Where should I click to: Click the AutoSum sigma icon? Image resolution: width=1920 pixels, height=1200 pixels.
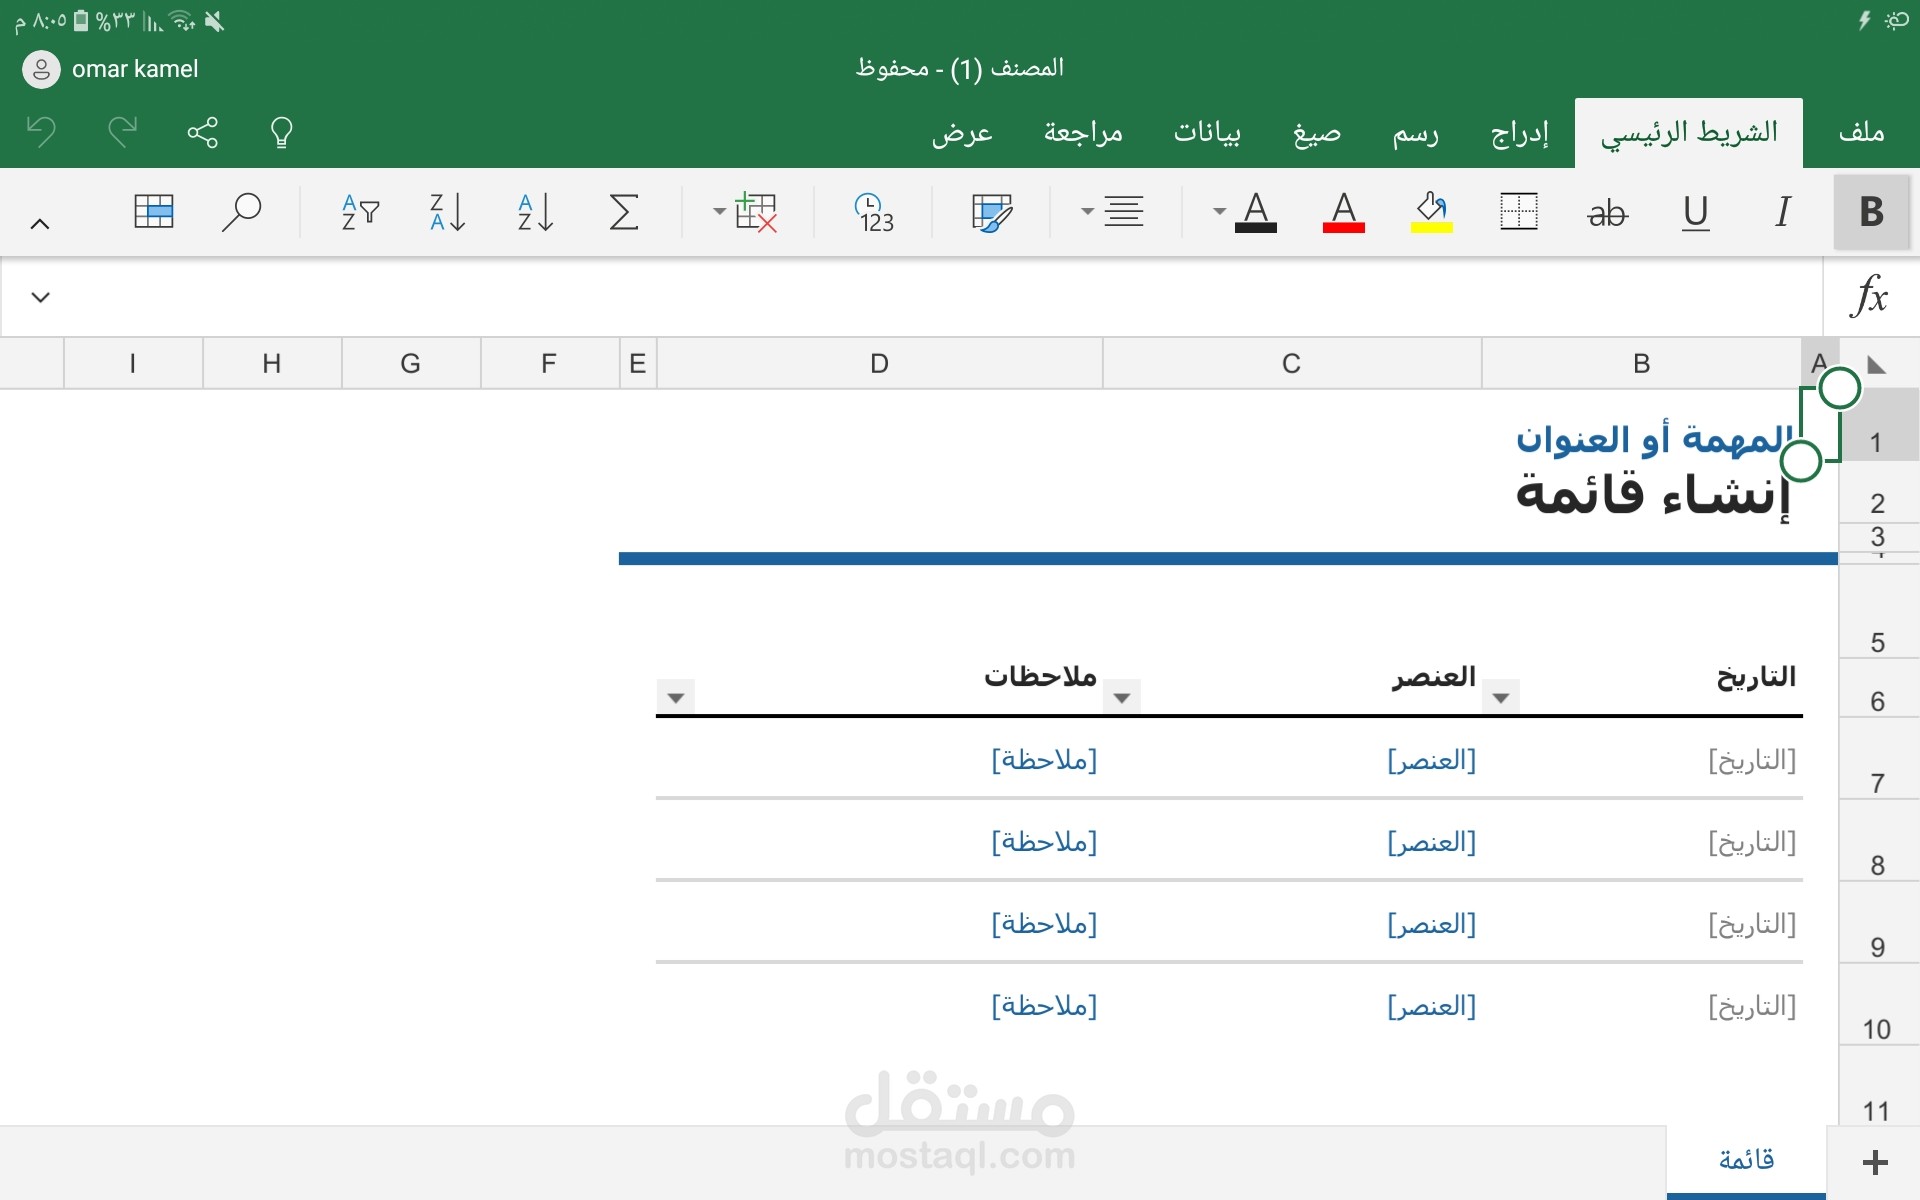click(x=624, y=212)
